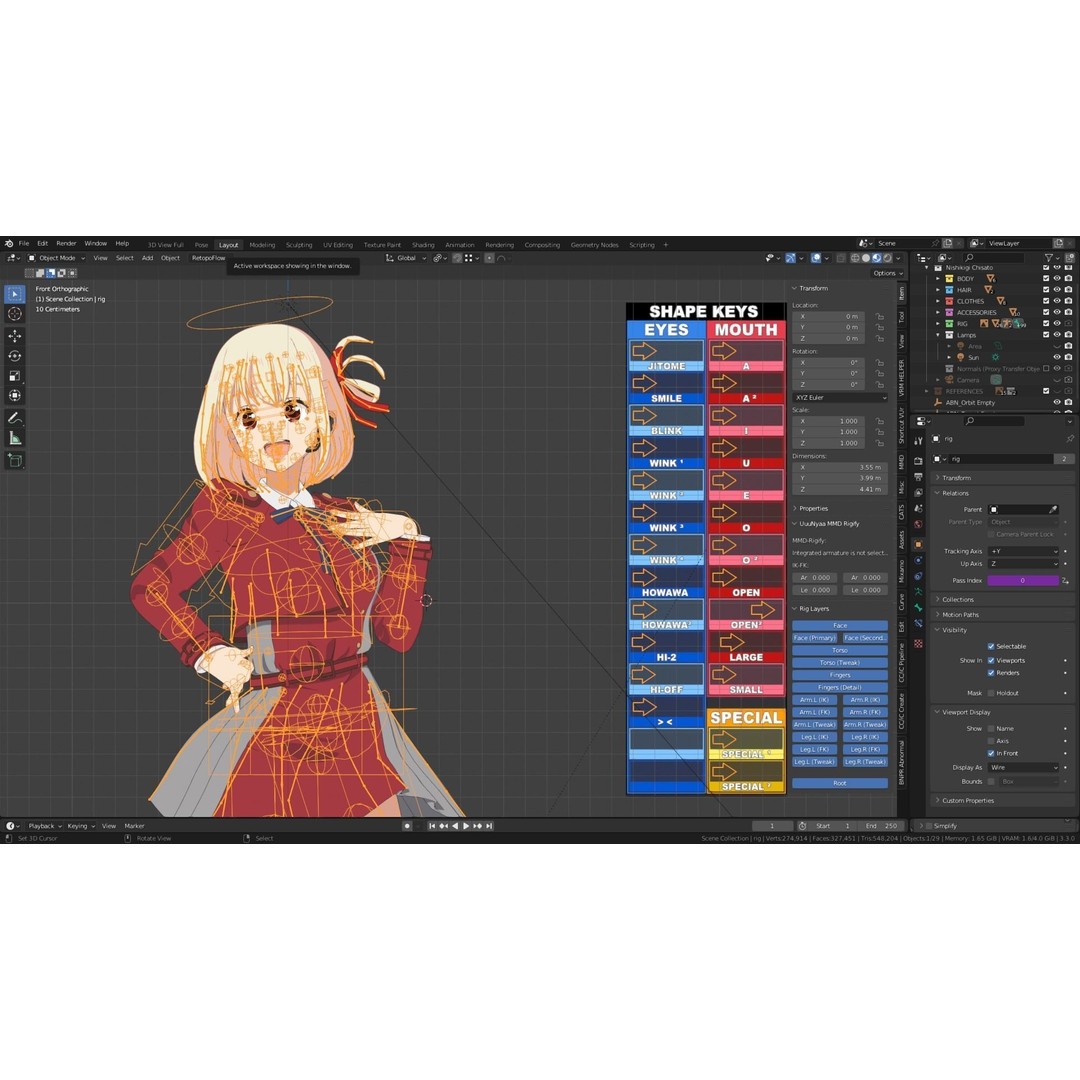Screen dimensions: 1080x1080
Task: Open the Global transform orientation dropdown
Action: [406, 258]
